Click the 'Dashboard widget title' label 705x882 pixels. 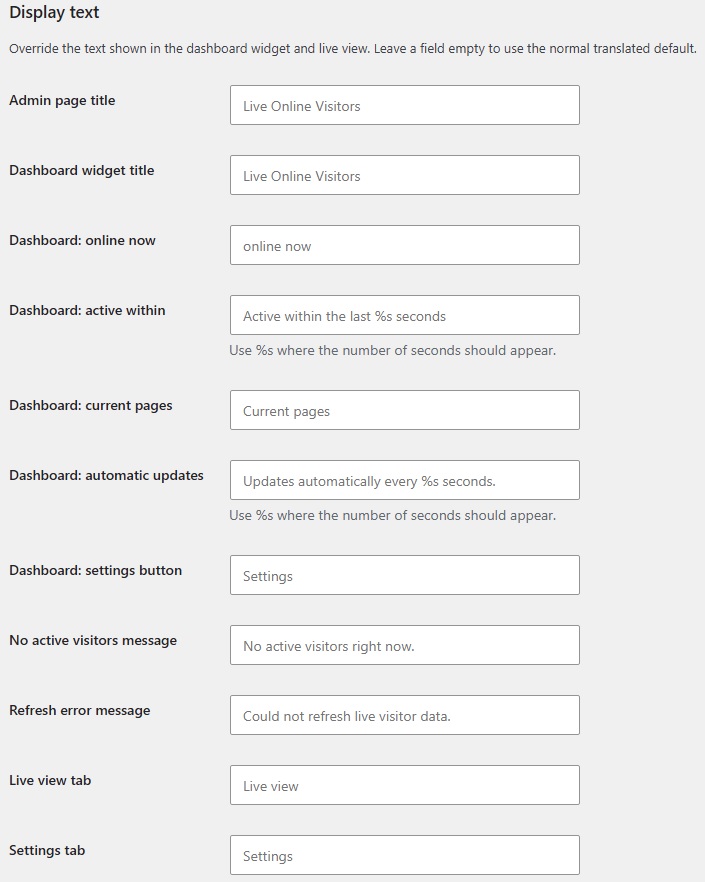point(82,170)
